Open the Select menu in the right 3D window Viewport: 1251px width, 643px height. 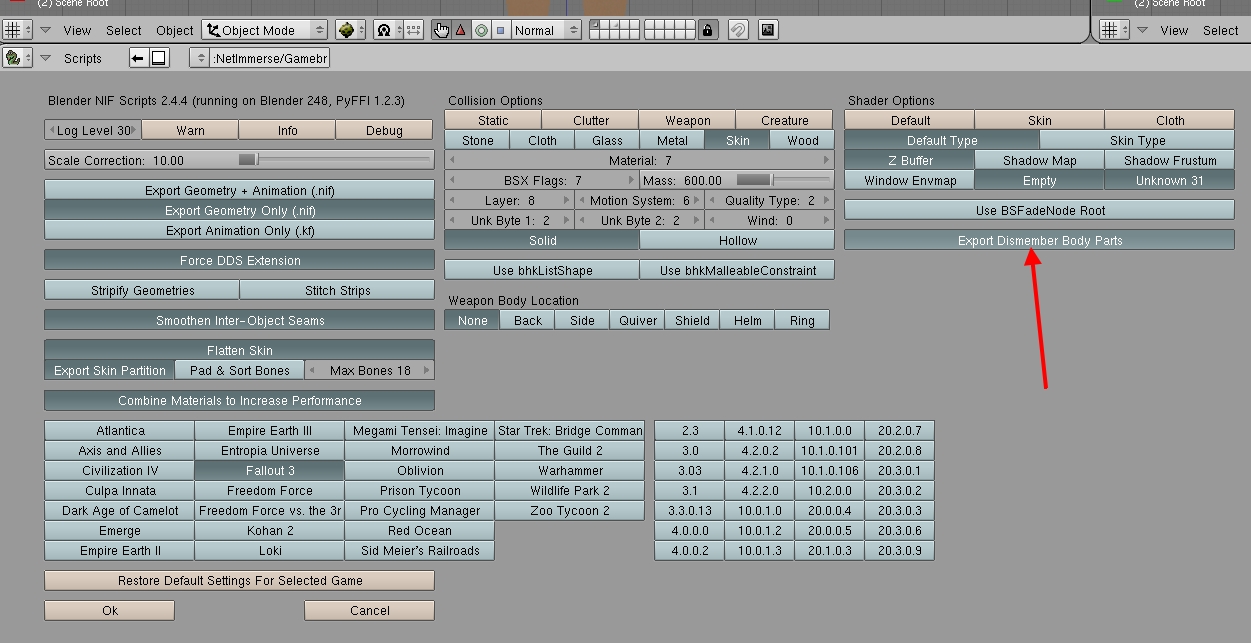pyautogui.click(x=1220, y=30)
